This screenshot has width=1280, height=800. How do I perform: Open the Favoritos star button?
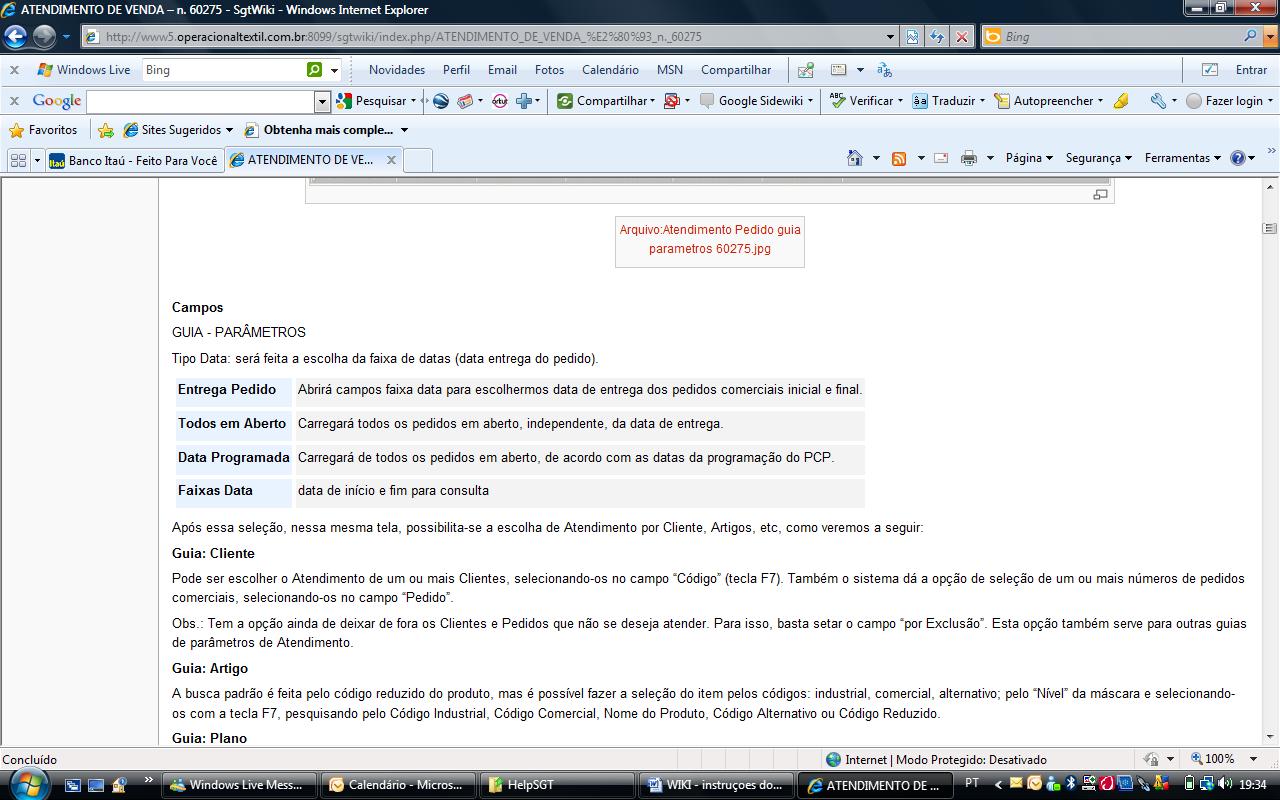pyautogui.click(x=44, y=130)
